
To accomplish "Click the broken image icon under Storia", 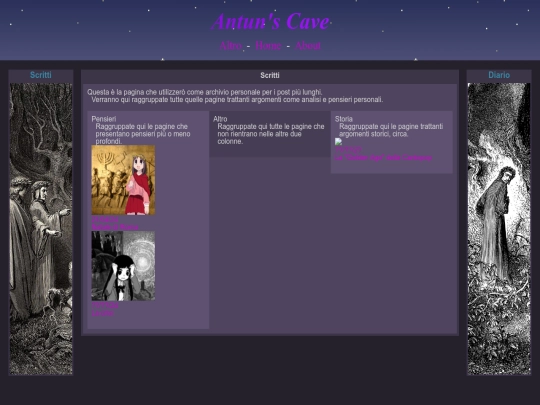I will (339, 142).
